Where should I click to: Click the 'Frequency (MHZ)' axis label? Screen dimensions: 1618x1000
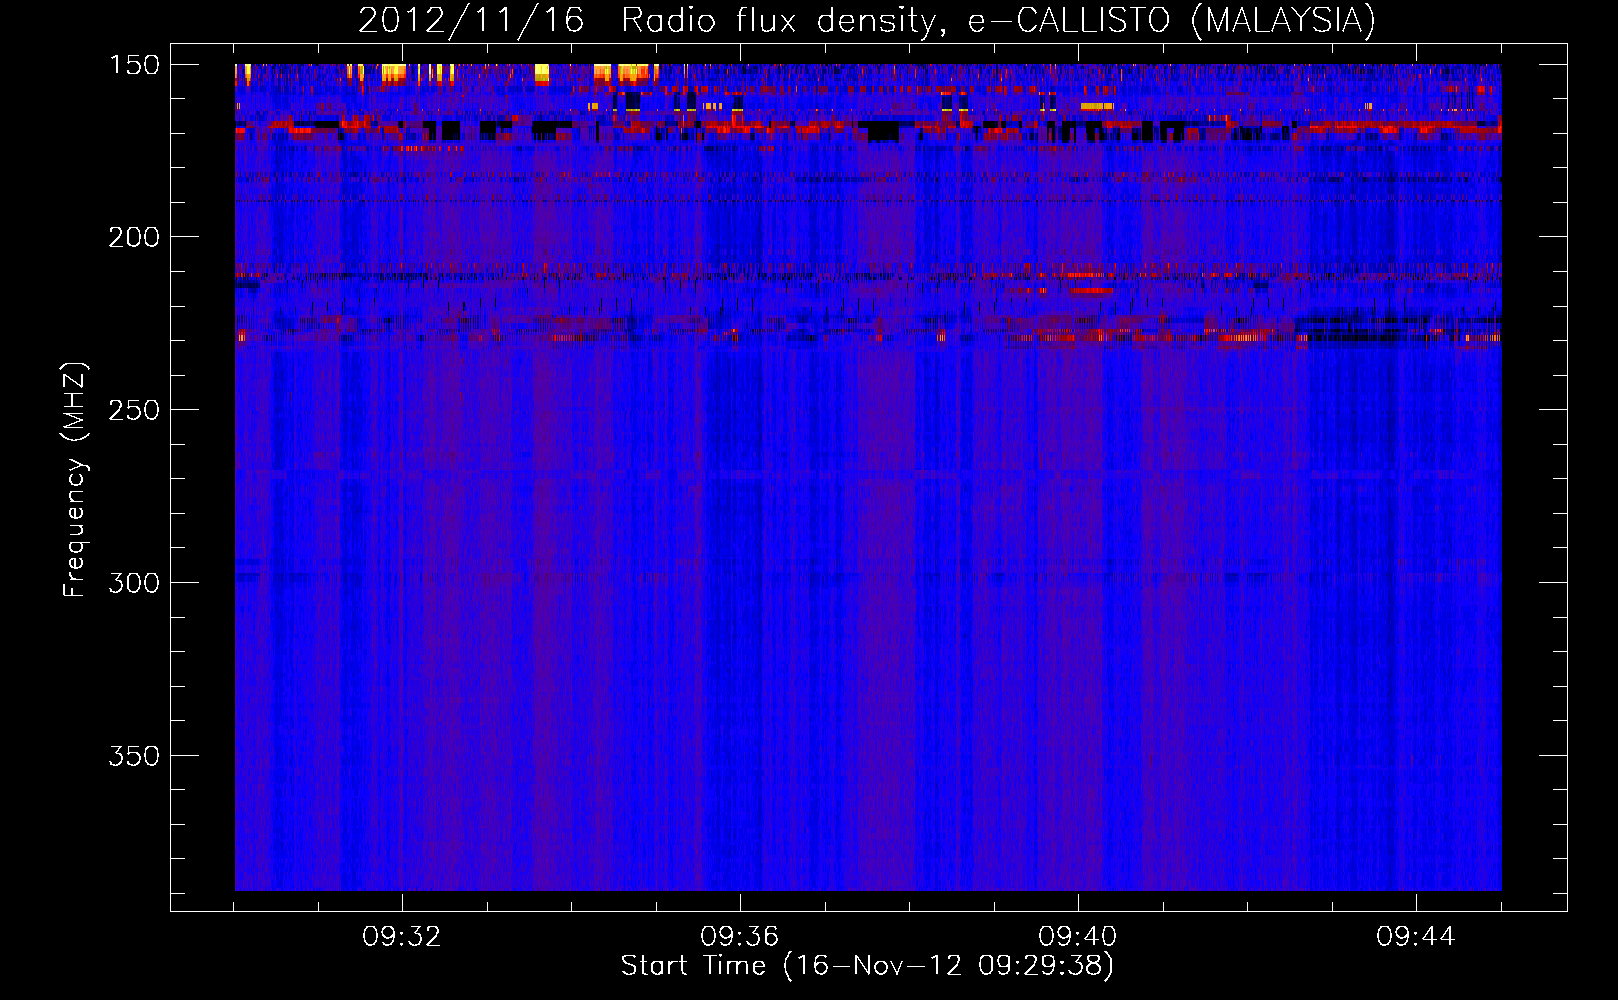75,480
